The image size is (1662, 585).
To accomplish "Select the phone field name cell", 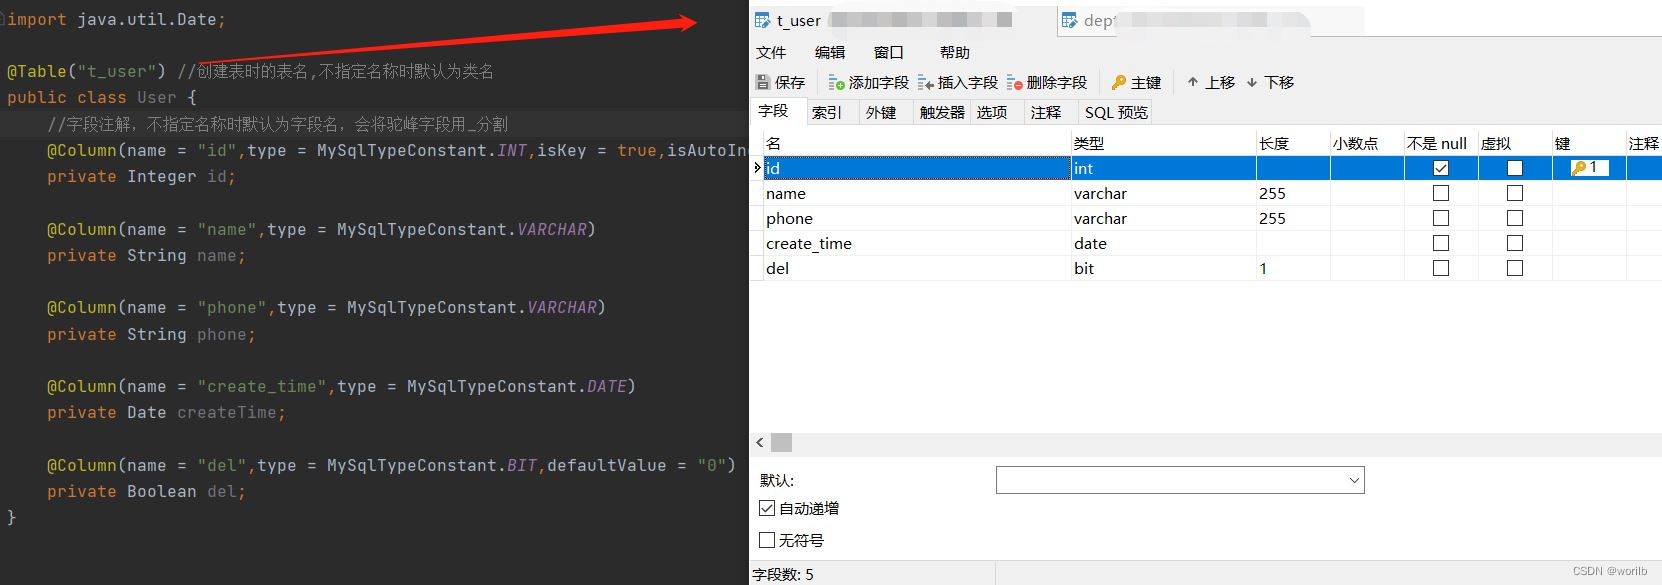I will point(917,218).
